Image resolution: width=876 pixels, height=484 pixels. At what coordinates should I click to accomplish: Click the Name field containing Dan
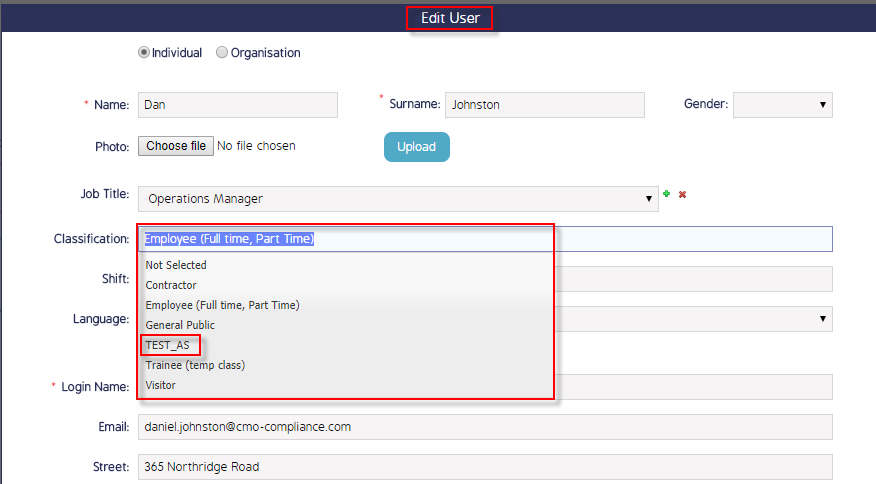tap(238, 105)
